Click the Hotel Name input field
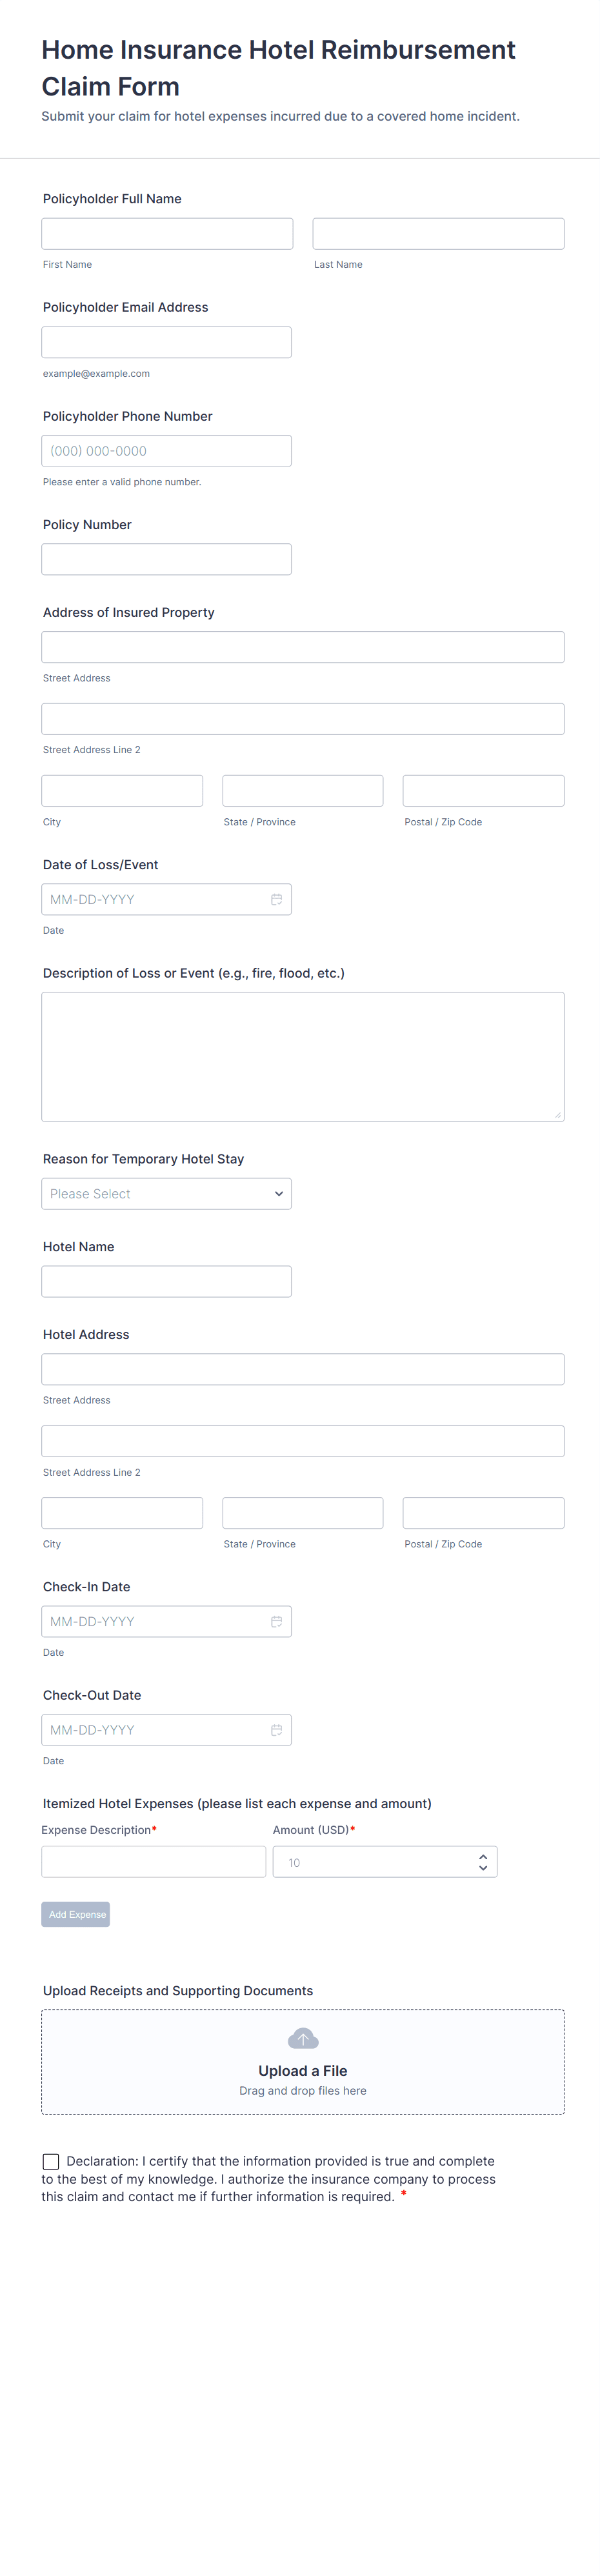 click(x=166, y=1281)
